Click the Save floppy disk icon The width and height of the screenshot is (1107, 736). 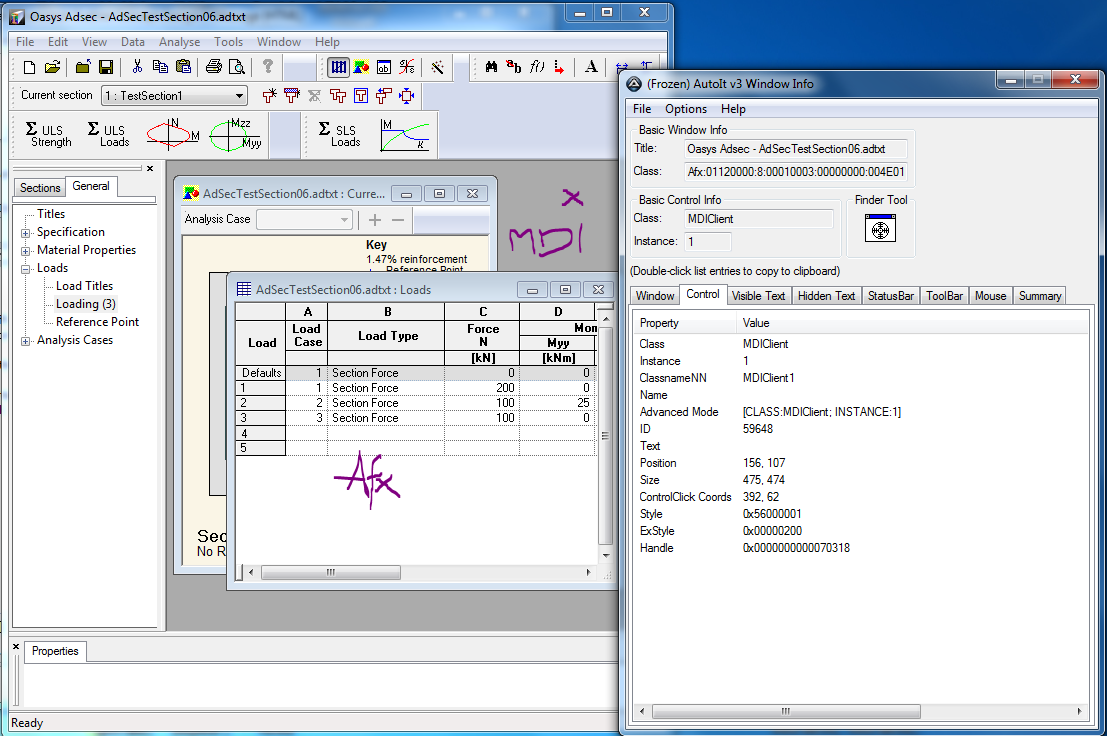coord(106,67)
